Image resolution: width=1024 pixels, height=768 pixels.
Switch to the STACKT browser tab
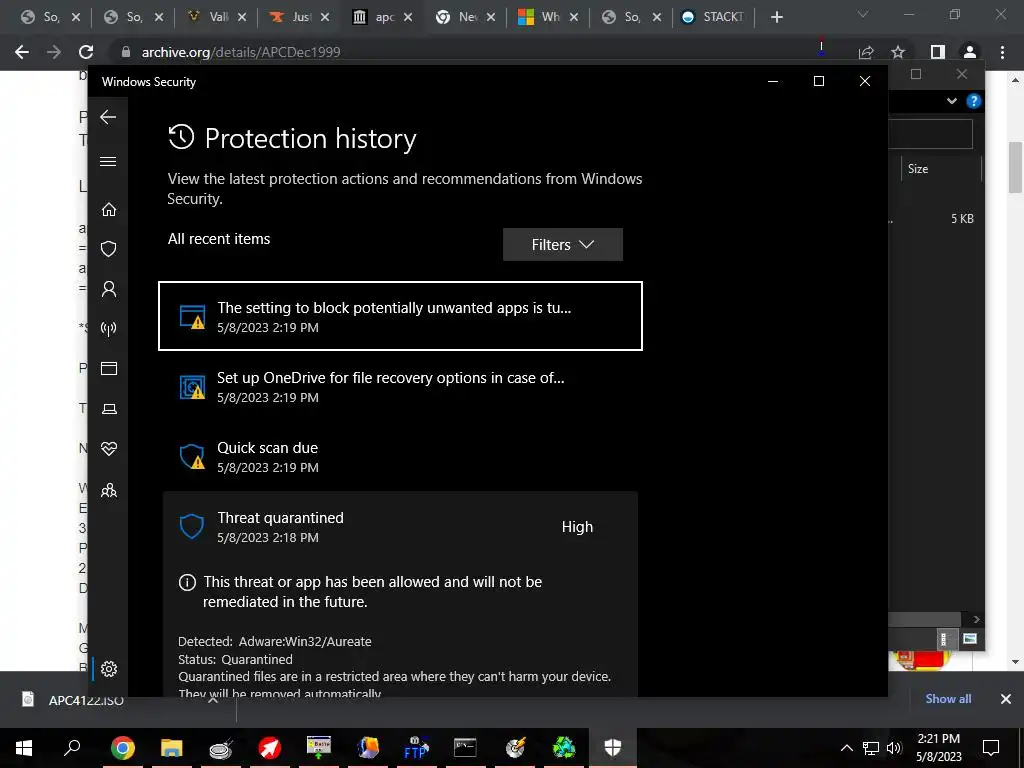(713, 17)
